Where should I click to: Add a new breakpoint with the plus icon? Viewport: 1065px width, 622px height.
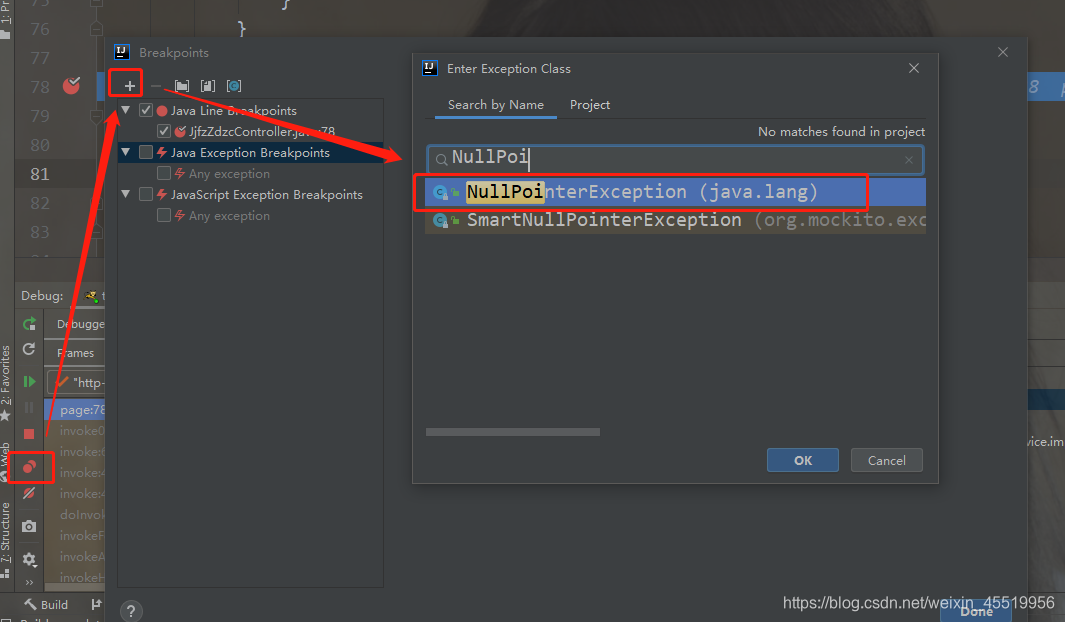coord(129,86)
